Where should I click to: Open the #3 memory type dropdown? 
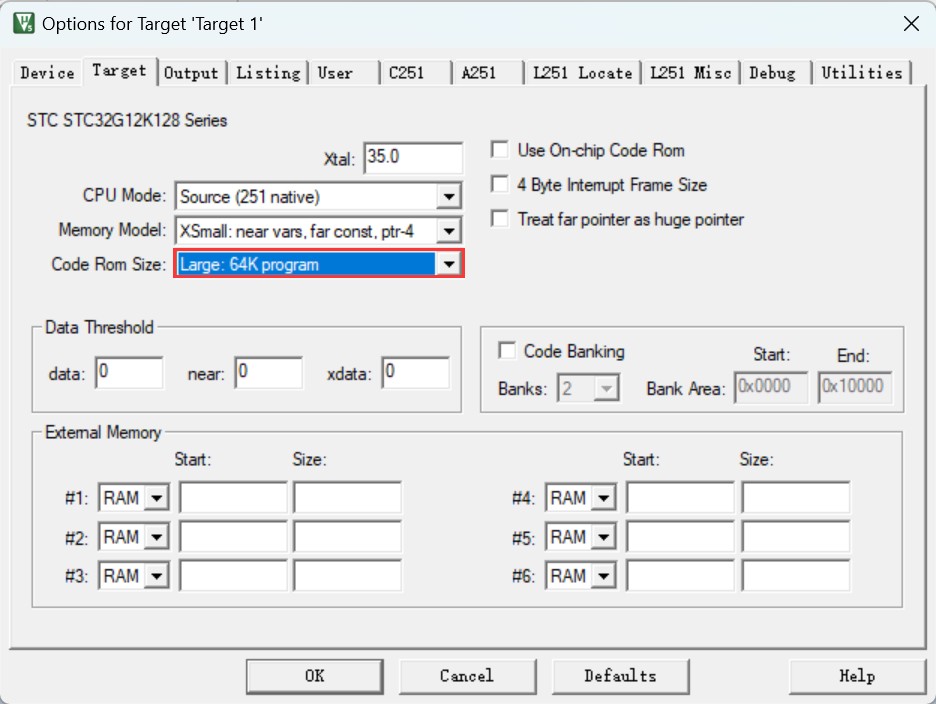point(157,576)
